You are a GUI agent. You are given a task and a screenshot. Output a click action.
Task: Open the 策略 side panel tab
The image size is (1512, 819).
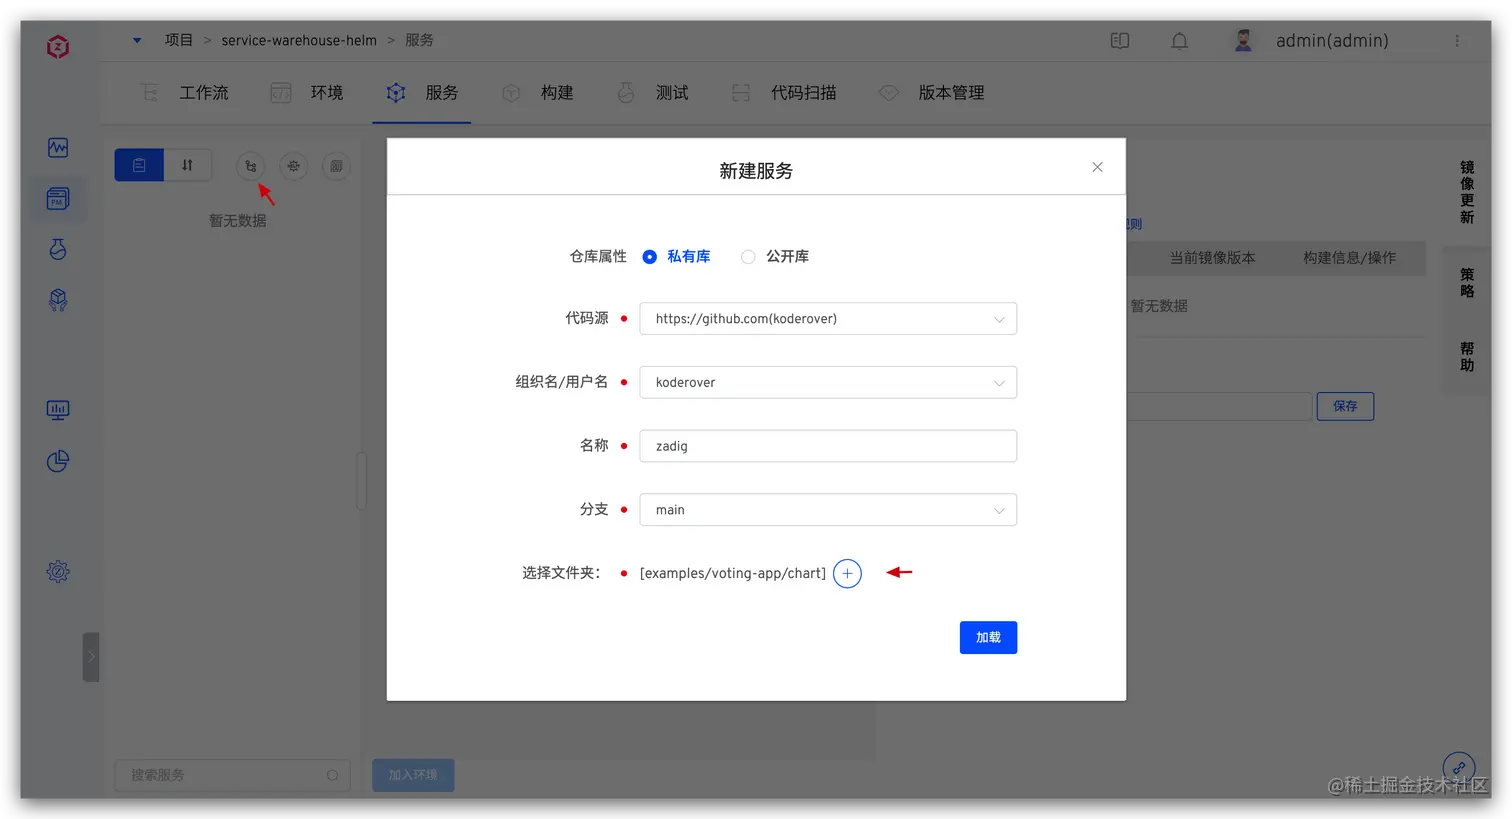(x=1467, y=283)
